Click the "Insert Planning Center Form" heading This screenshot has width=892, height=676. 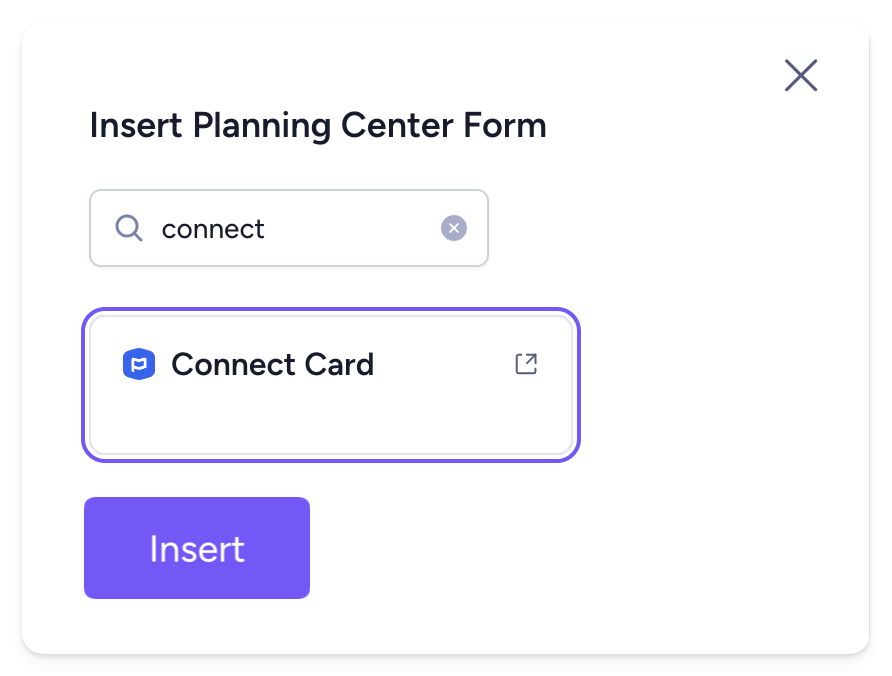pyautogui.click(x=318, y=127)
